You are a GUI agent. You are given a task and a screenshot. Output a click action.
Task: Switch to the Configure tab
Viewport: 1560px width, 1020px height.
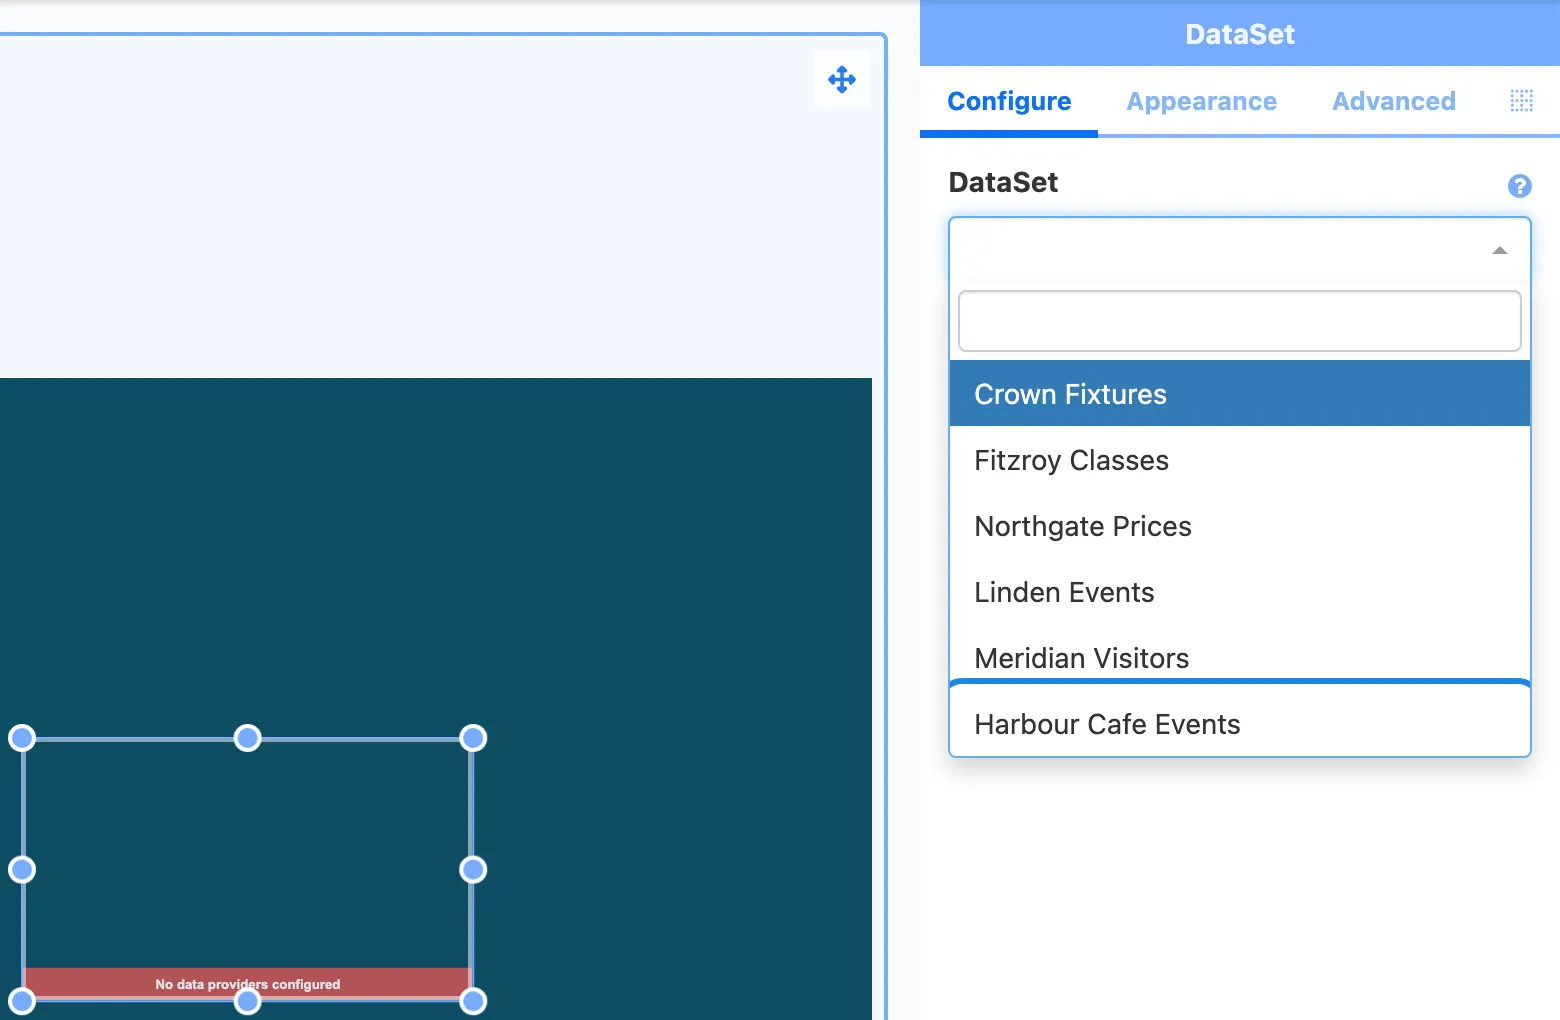pyautogui.click(x=1009, y=101)
